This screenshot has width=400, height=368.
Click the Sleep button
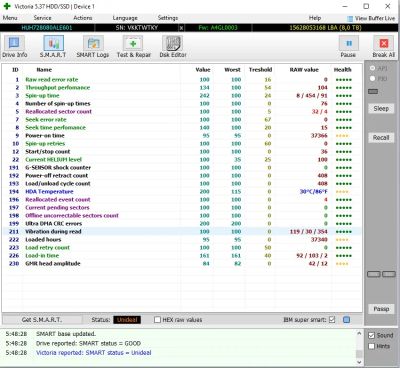(x=381, y=109)
